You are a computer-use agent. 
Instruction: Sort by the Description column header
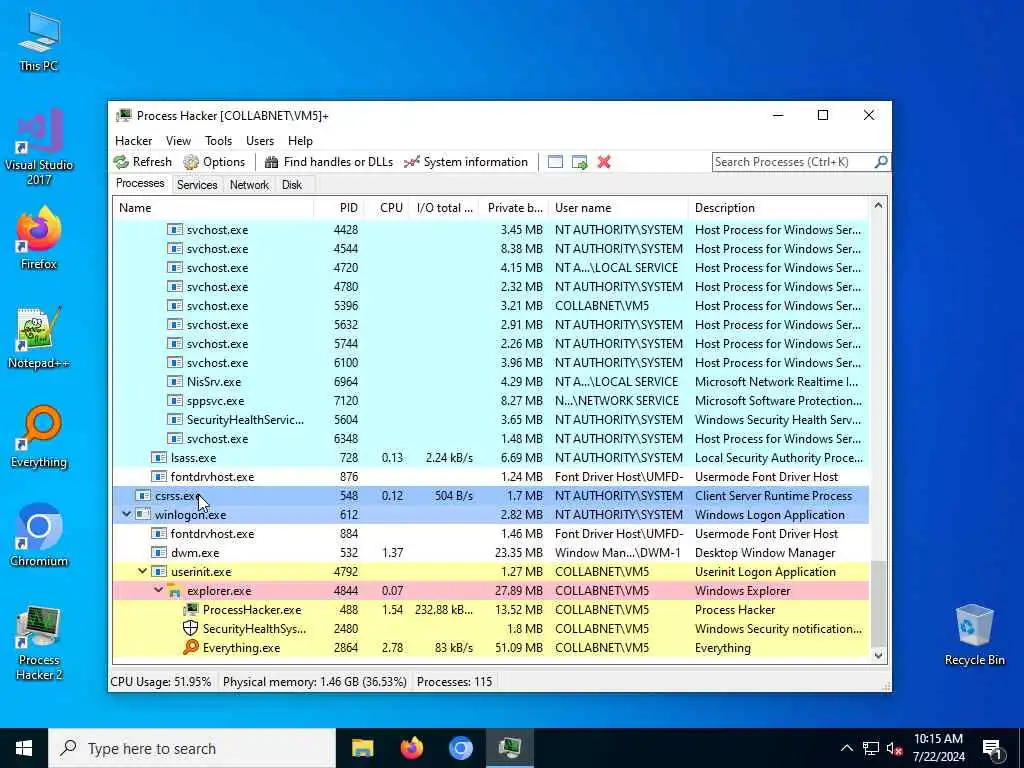coord(778,208)
